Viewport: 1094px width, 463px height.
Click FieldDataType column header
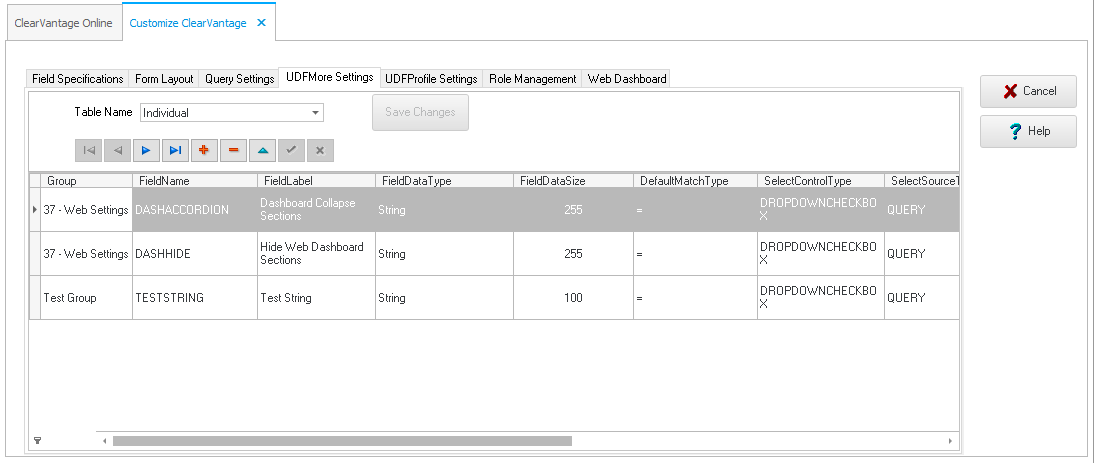[444, 181]
